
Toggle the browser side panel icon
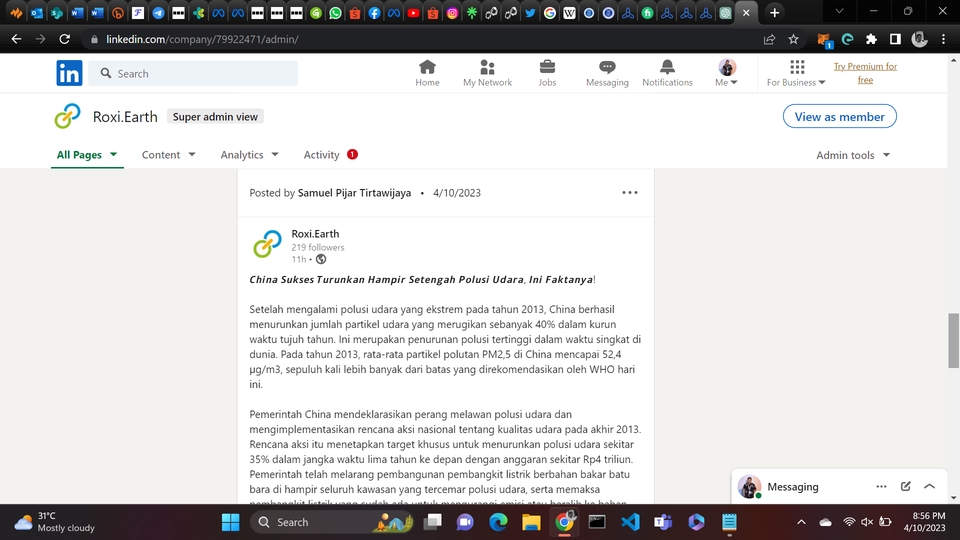point(895,39)
